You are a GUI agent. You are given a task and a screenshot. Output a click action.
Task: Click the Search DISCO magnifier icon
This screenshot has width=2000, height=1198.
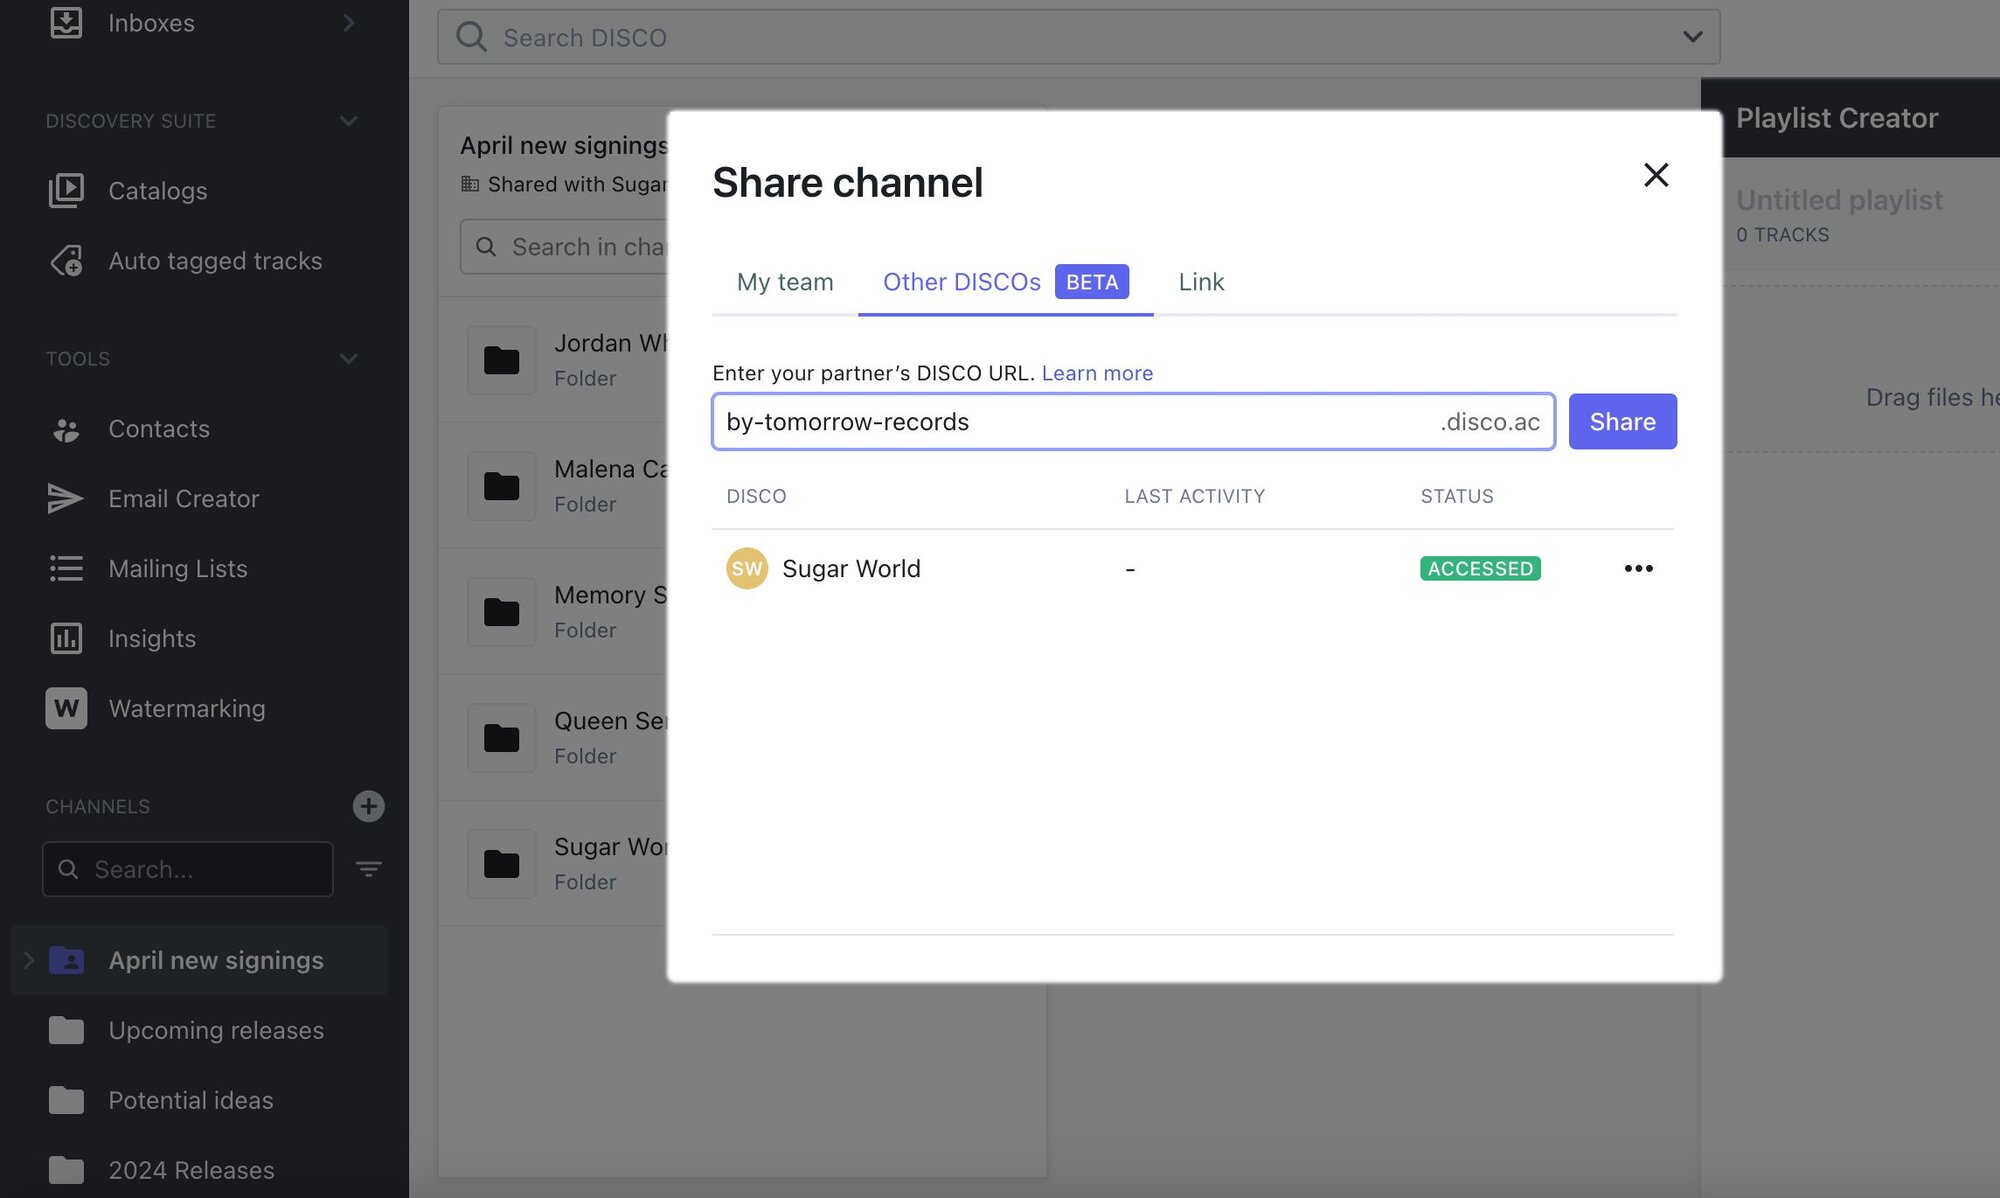tap(471, 37)
